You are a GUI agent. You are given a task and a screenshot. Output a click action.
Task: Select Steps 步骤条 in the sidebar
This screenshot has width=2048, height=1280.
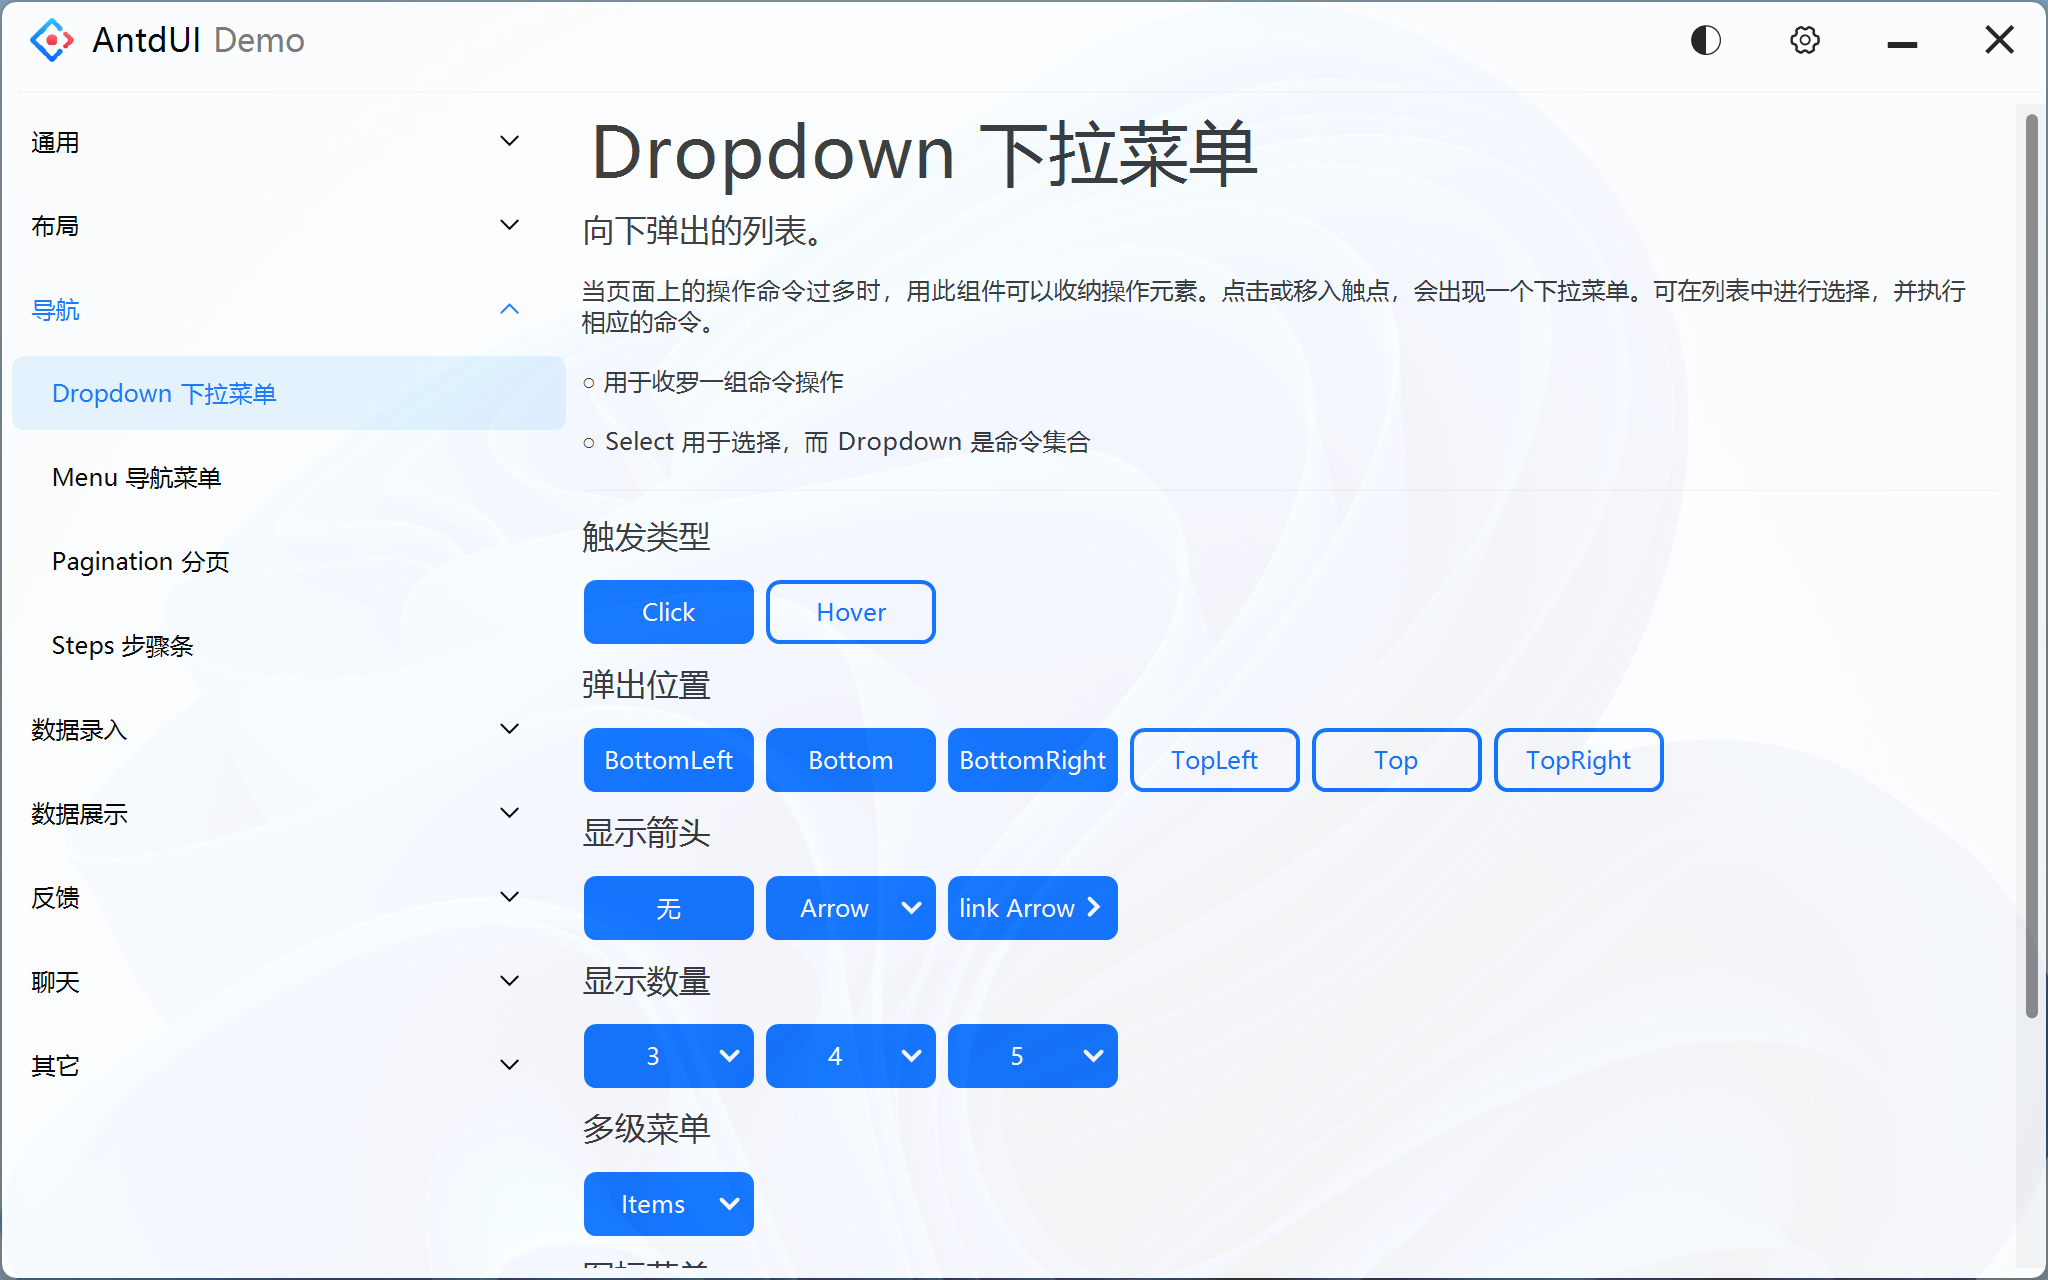(123, 645)
